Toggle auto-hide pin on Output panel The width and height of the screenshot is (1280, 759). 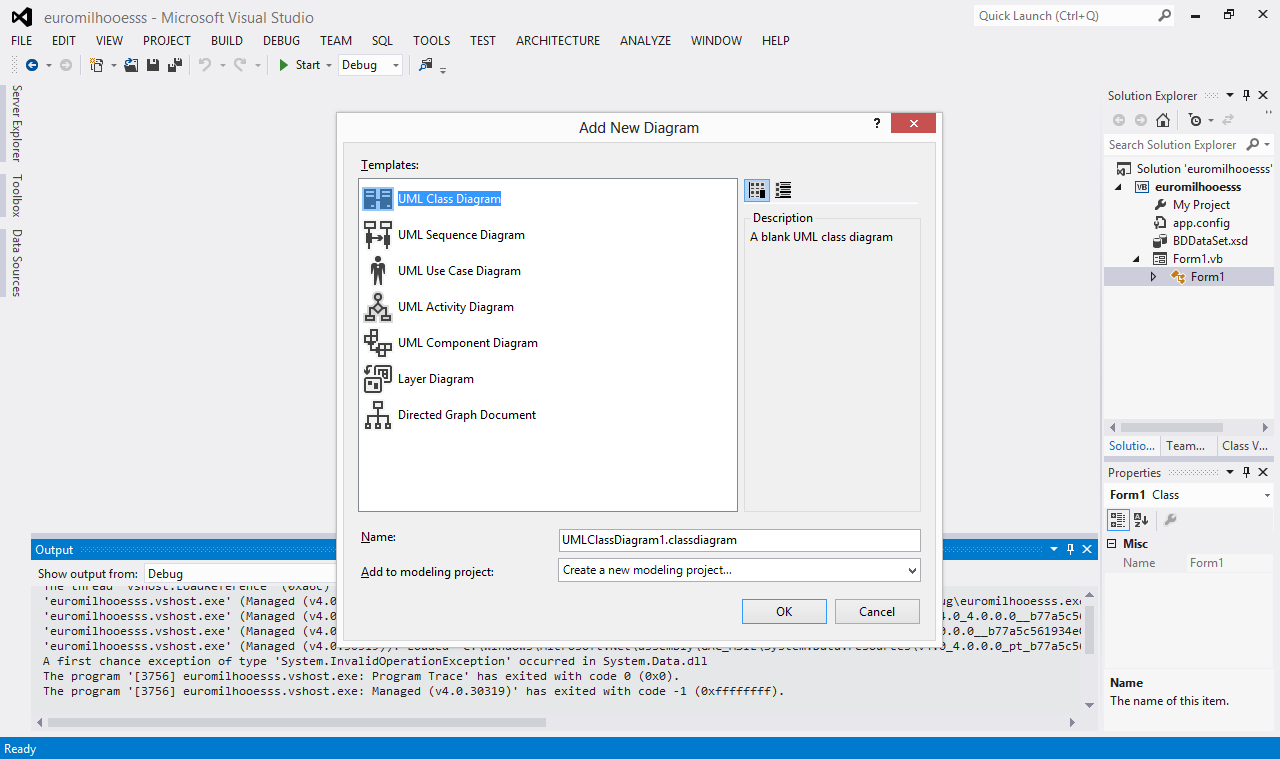point(1070,550)
